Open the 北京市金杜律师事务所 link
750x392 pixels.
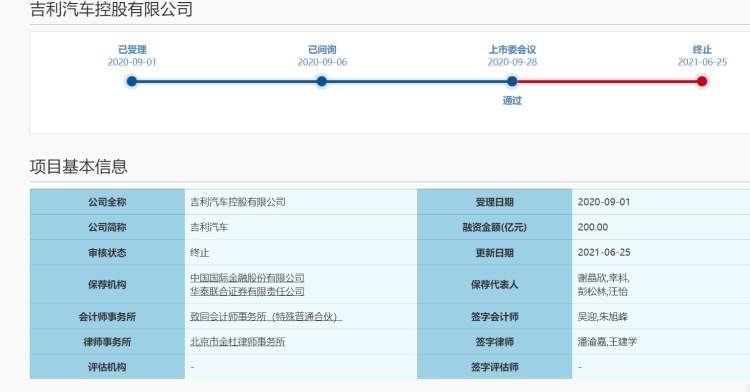click(x=238, y=342)
